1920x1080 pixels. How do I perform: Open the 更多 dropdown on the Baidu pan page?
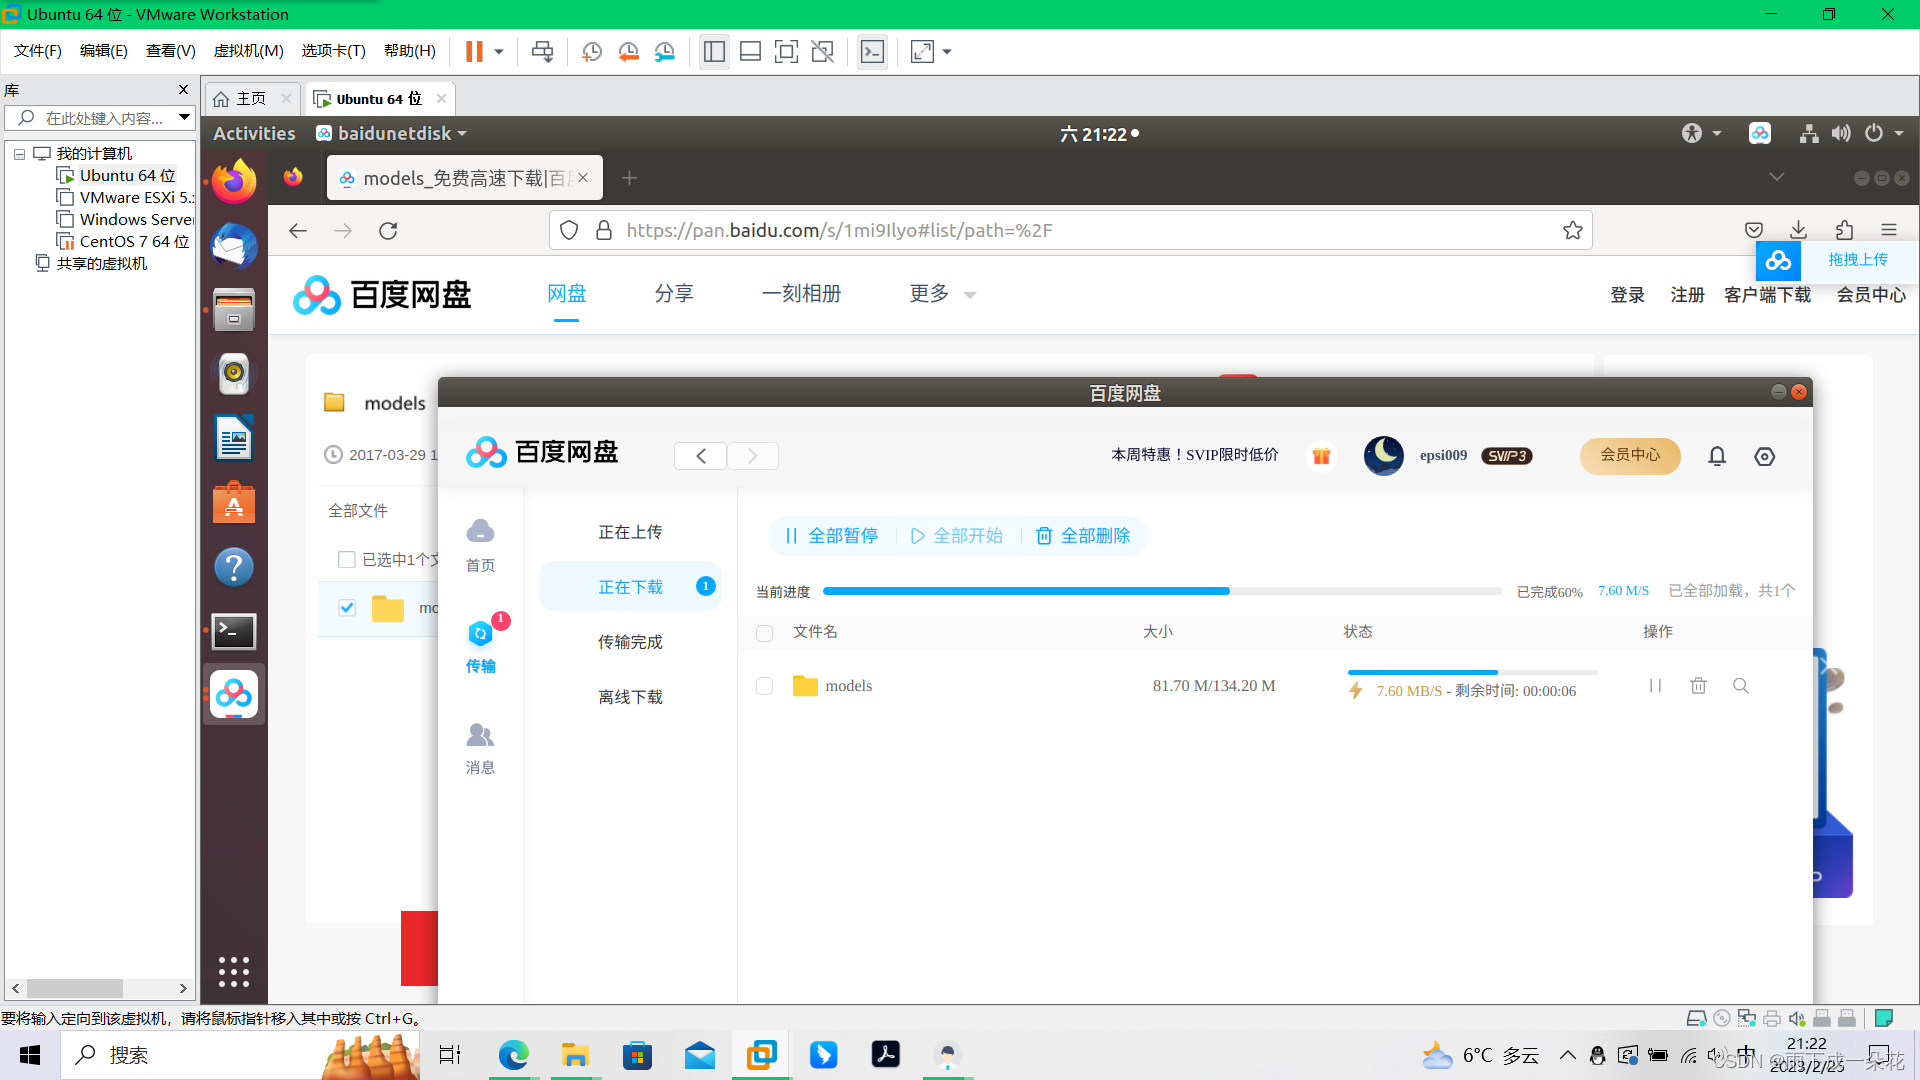(938, 294)
